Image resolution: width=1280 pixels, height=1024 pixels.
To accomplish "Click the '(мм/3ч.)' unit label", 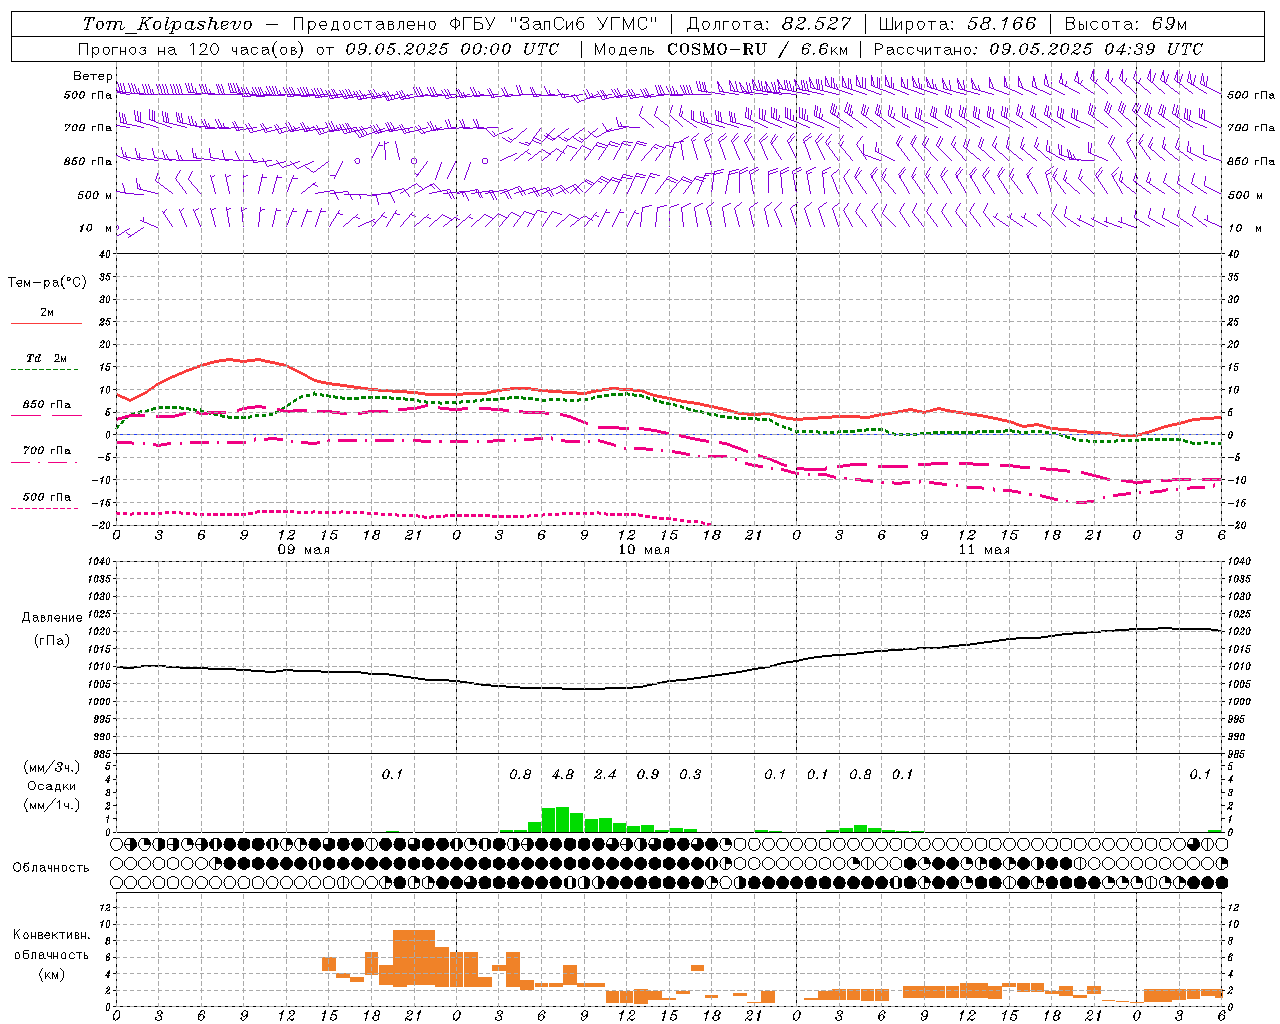I will pyautogui.click(x=52, y=767).
